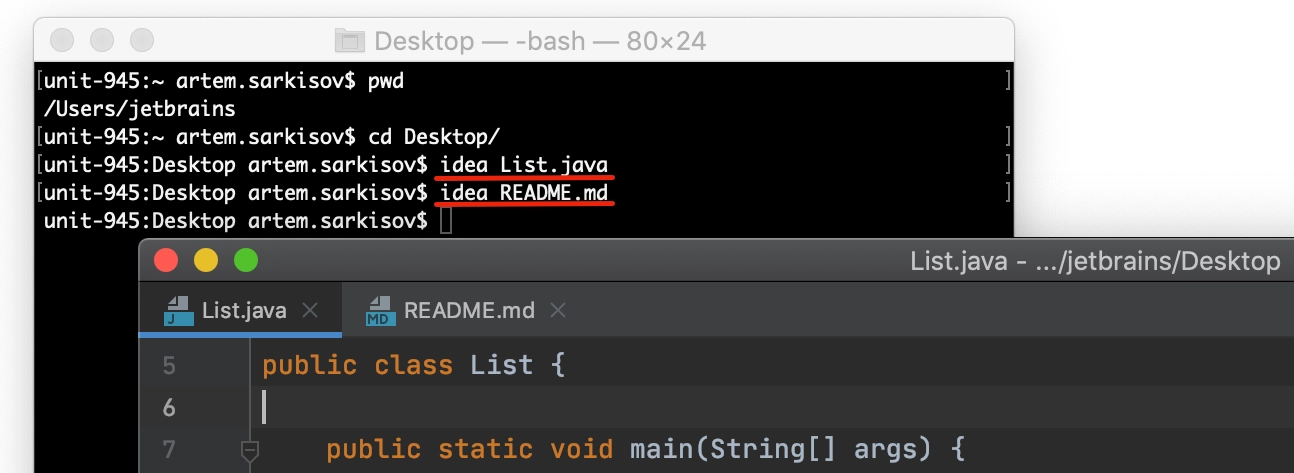
Task: Click the underlined 'idea README.md' command
Action: point(524,192)
